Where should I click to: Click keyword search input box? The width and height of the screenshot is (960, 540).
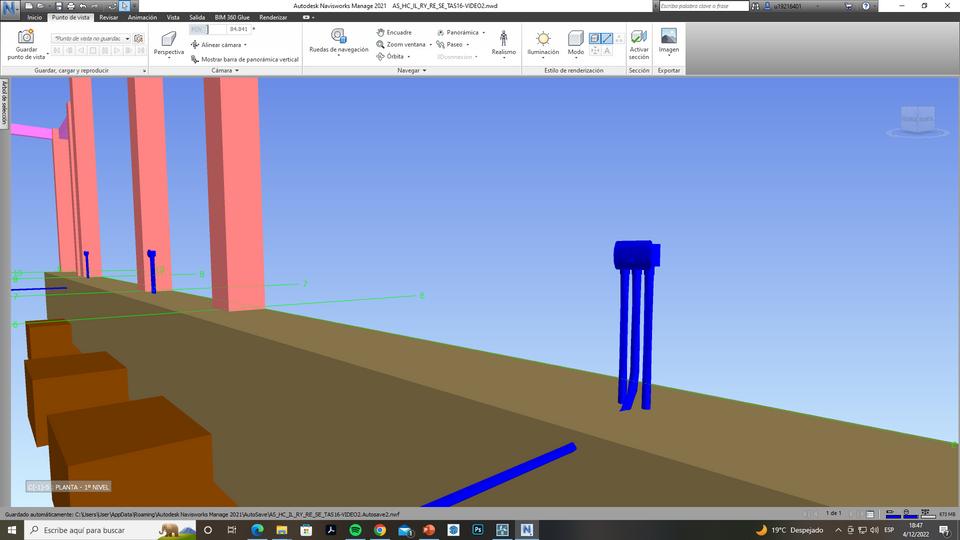pyautogui.click(x=704, y=6)
